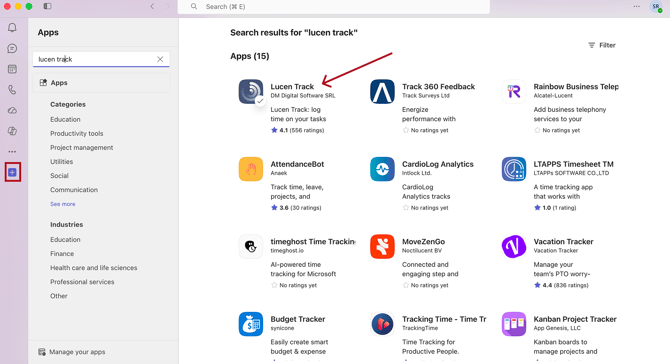The width and height of the screenshot is (670, 364).
Task: Open the Activity bell icon
Action: point(12,28)
